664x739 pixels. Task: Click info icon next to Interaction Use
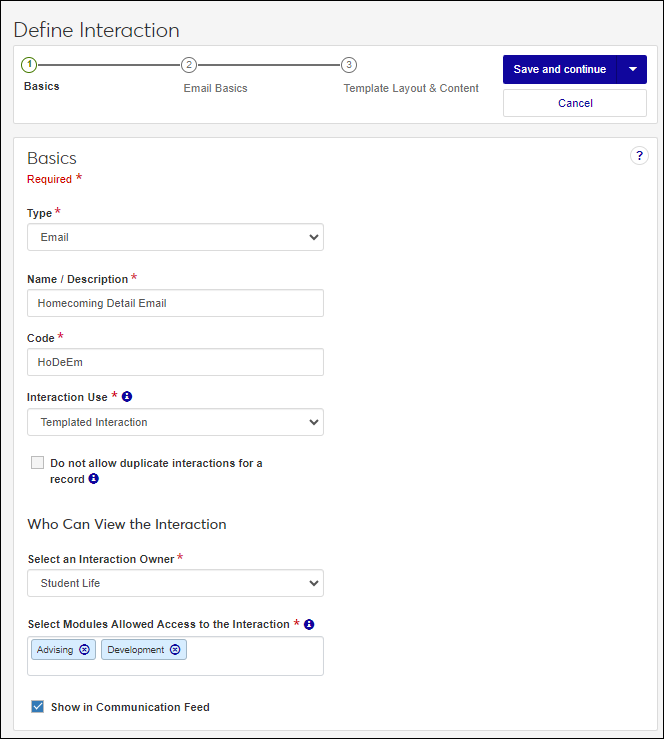[128, 397]
